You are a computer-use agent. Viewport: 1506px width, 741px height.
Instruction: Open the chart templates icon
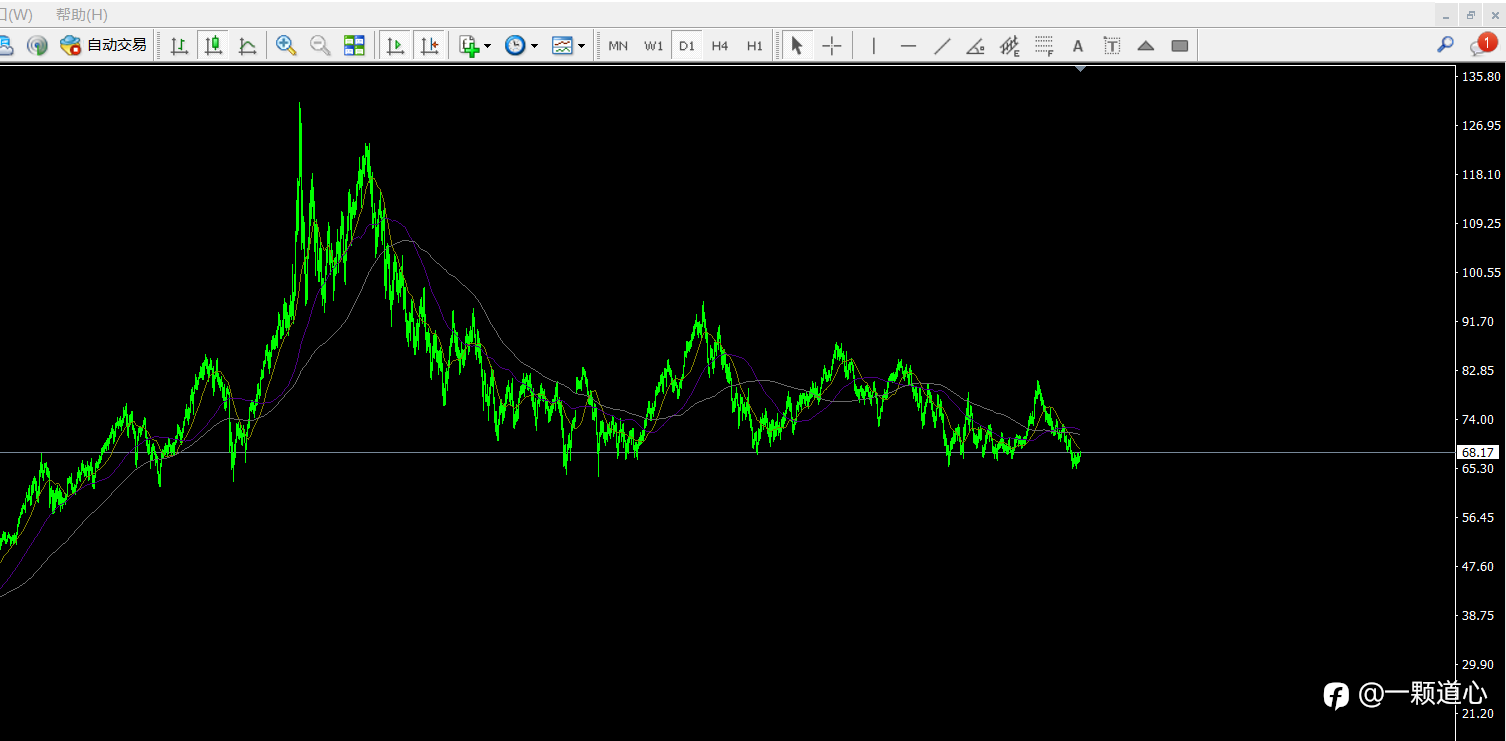562,45
